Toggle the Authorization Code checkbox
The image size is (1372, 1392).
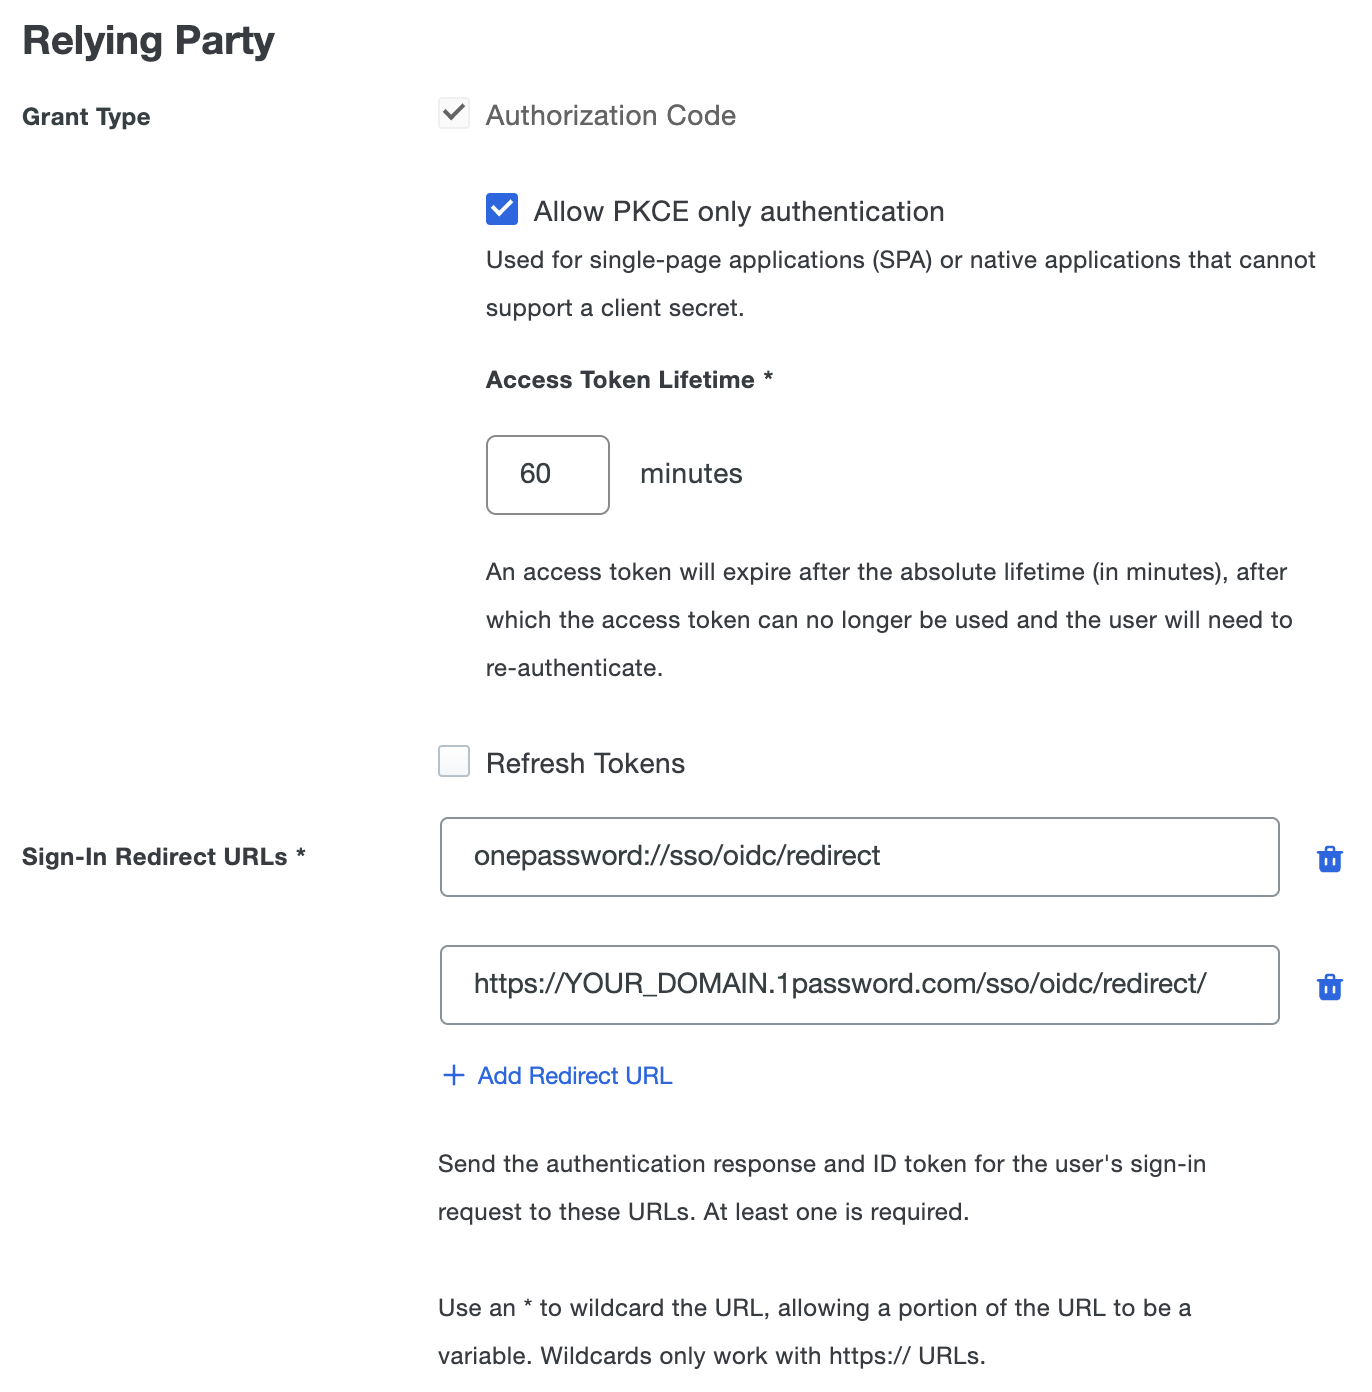pos(453,114)
